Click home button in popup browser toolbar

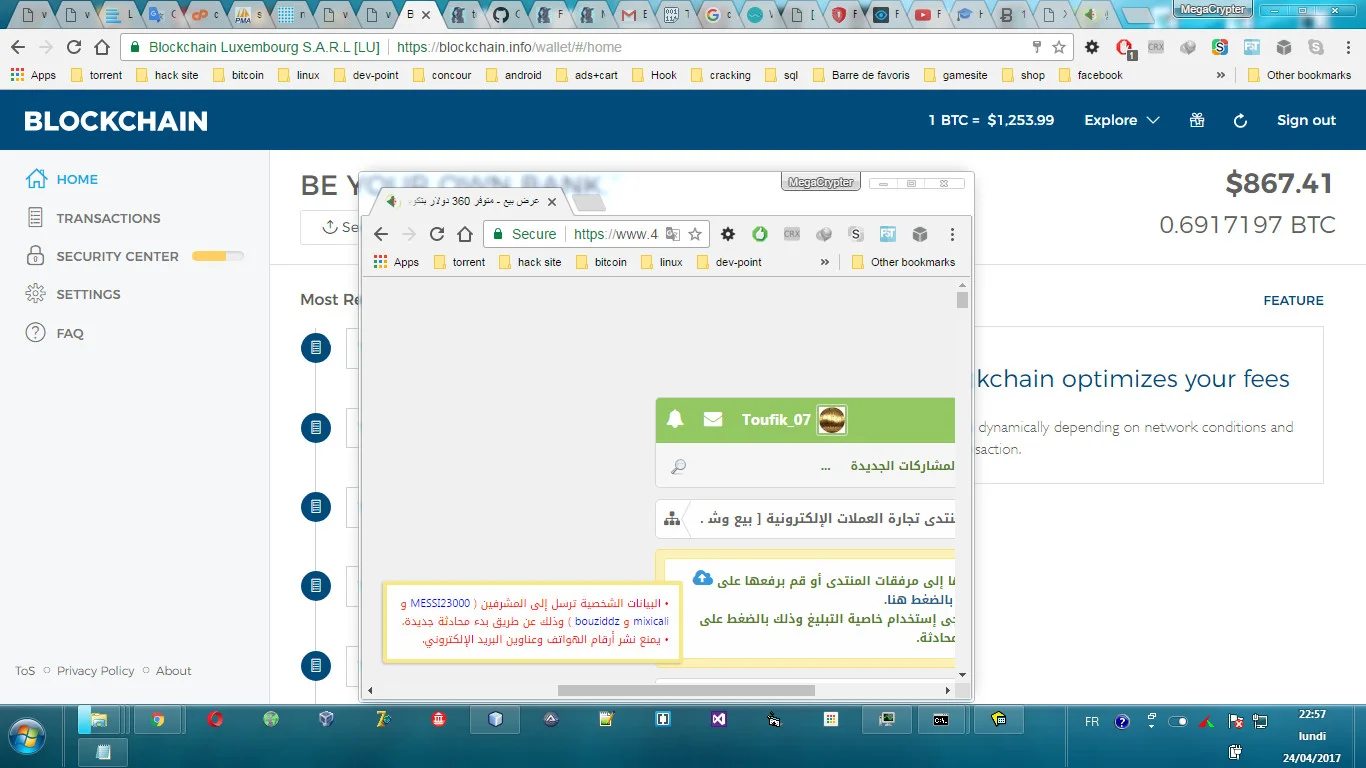pyautogui.click(x=465, y=234)
